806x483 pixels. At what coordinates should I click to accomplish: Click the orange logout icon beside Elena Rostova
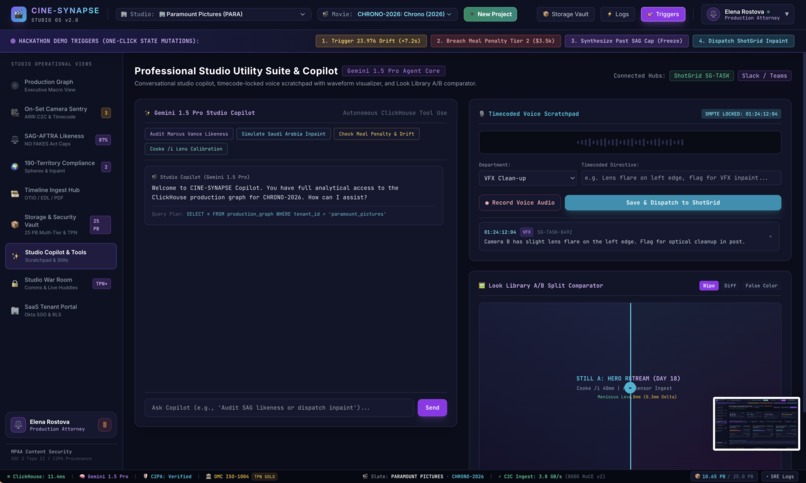coord(104,425)
